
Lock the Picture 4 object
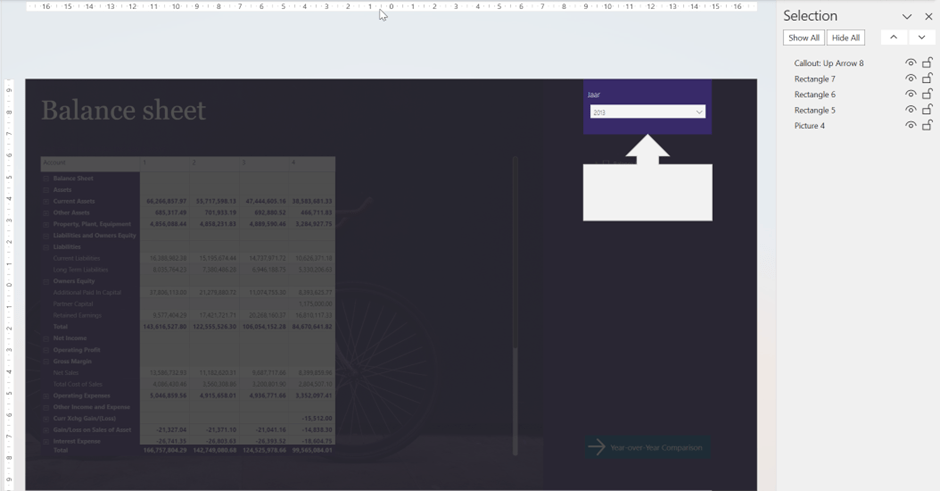tap(927, 126)
